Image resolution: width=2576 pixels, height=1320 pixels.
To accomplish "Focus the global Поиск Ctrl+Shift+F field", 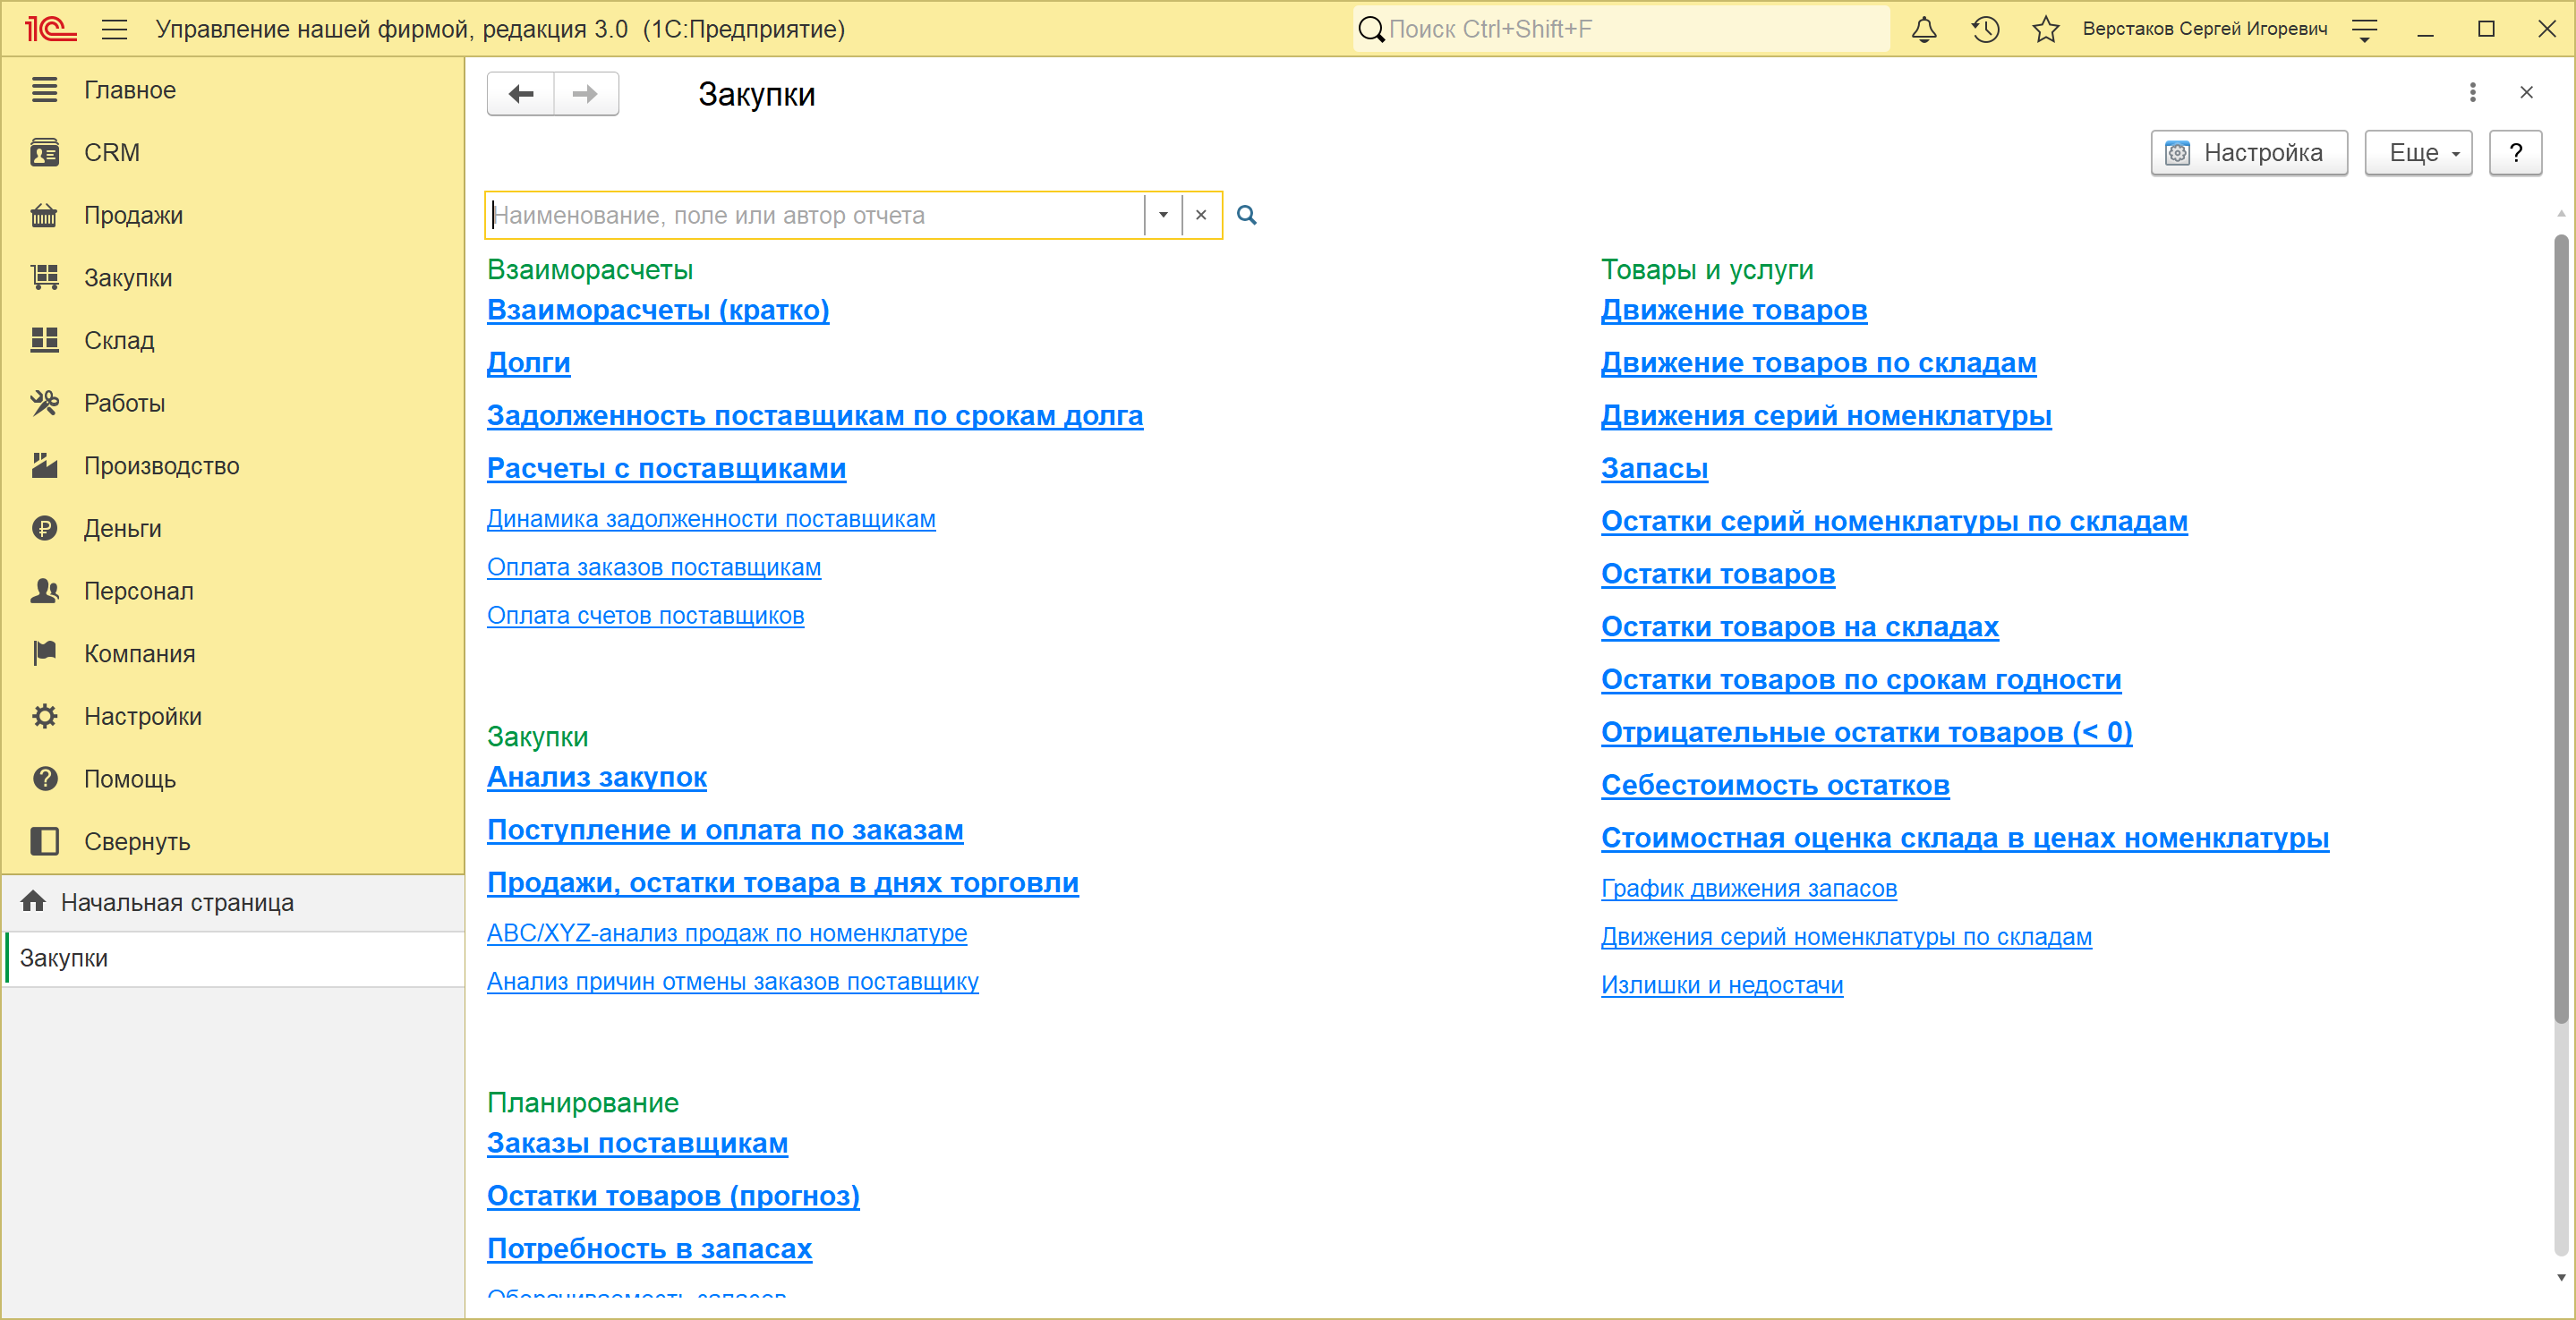I will 1621,29.
